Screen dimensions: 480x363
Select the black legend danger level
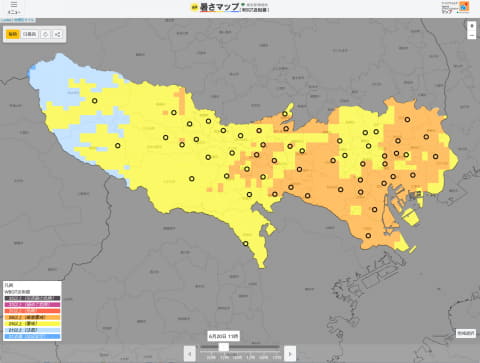pos(32,298)
